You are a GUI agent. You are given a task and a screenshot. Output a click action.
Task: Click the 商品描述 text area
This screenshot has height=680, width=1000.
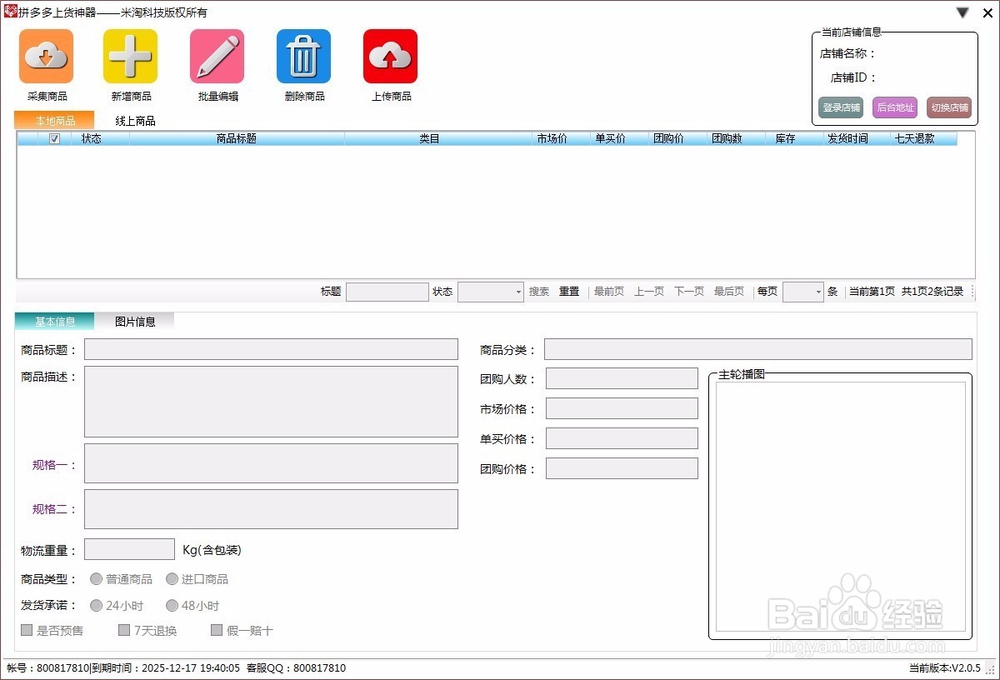[271, 401]
